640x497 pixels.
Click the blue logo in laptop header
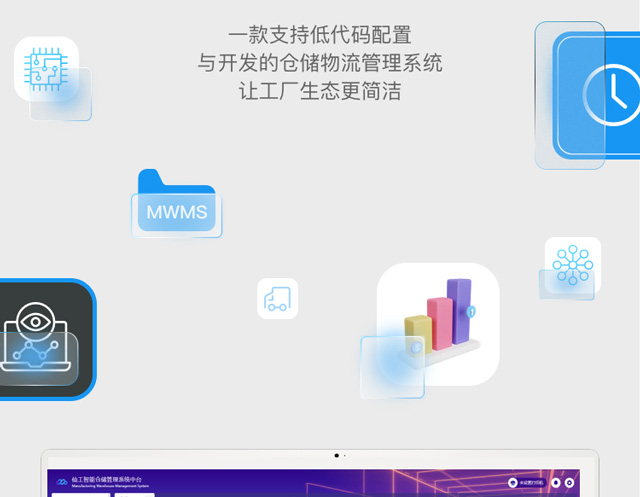point(63,482)
